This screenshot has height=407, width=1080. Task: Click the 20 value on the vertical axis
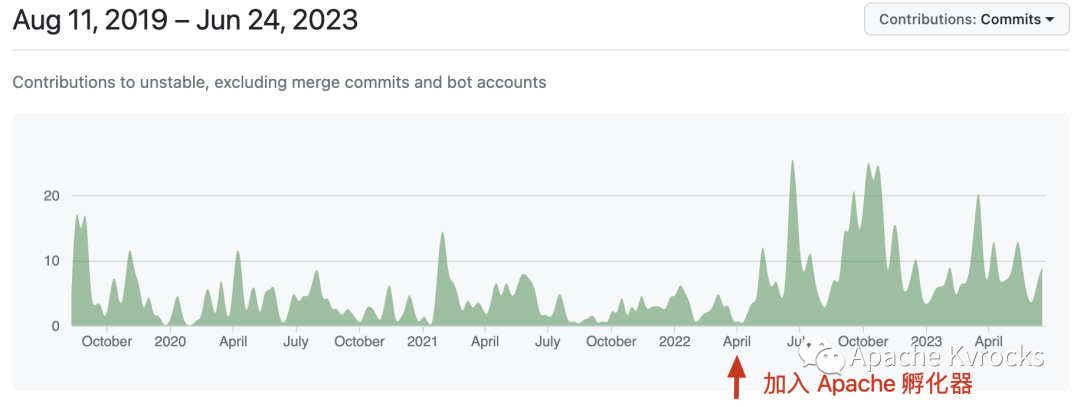point(51,196)
